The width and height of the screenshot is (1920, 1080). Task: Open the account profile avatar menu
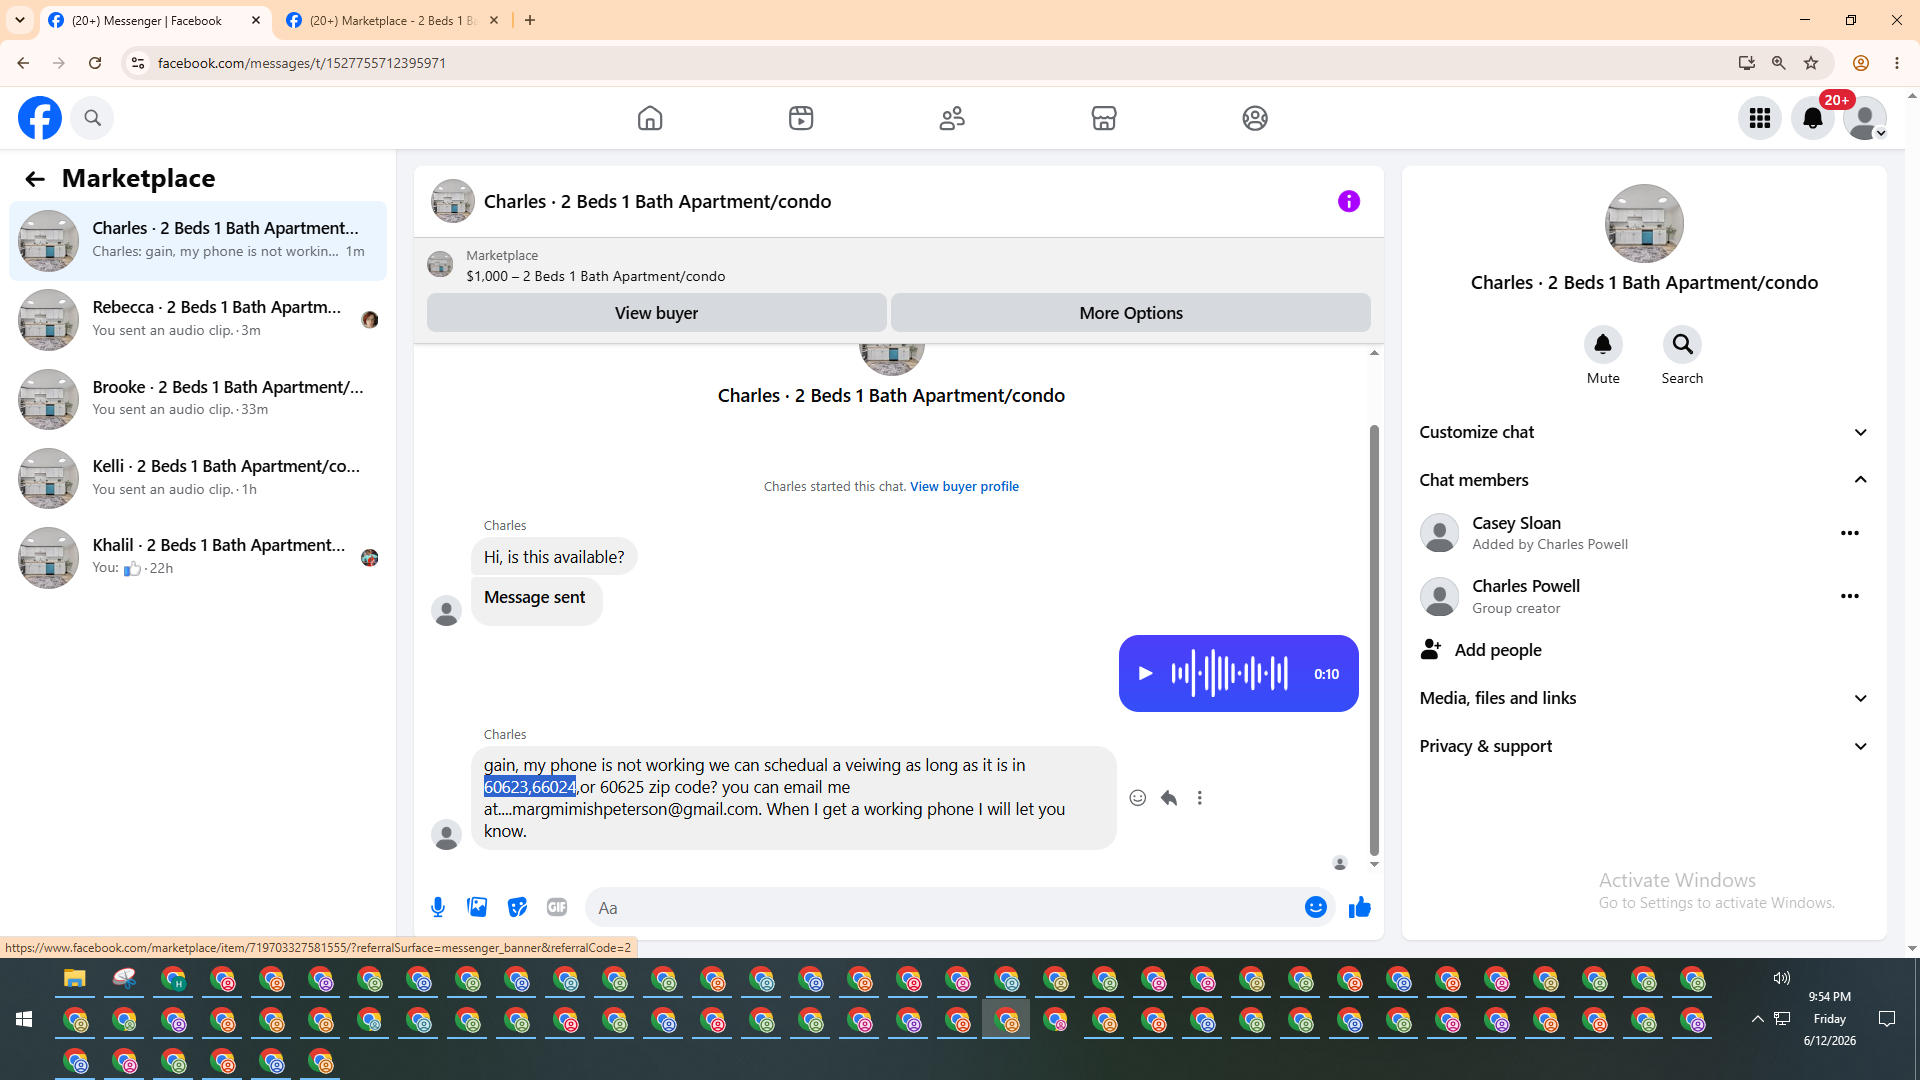(x=1865, y=118)
